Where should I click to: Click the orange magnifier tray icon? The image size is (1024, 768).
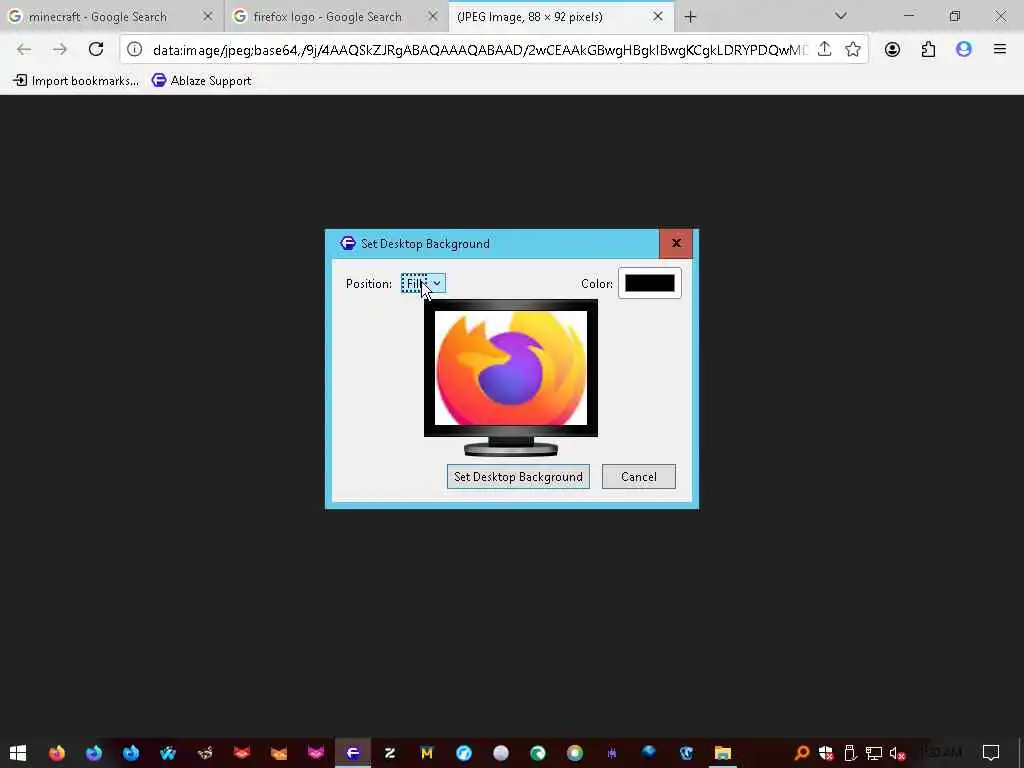click(x=801, y=754)
